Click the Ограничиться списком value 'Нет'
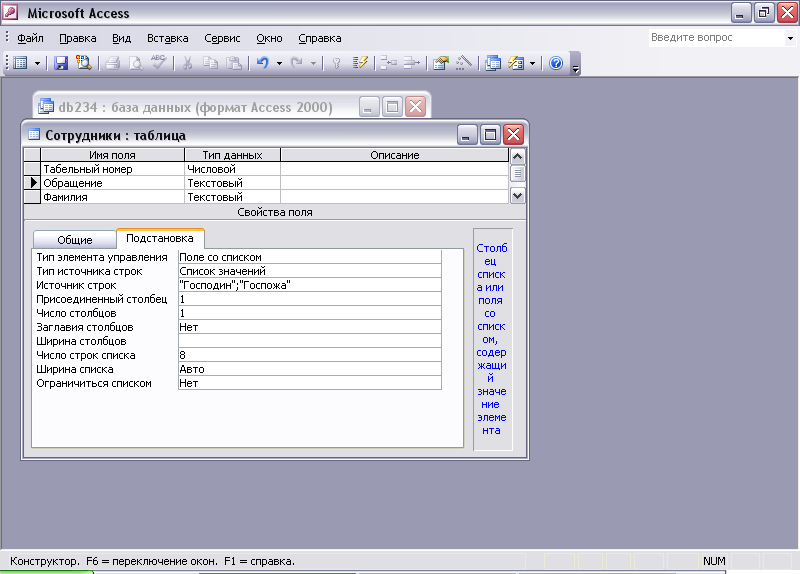This screenshot has width=800, height=574. [309, 383]
